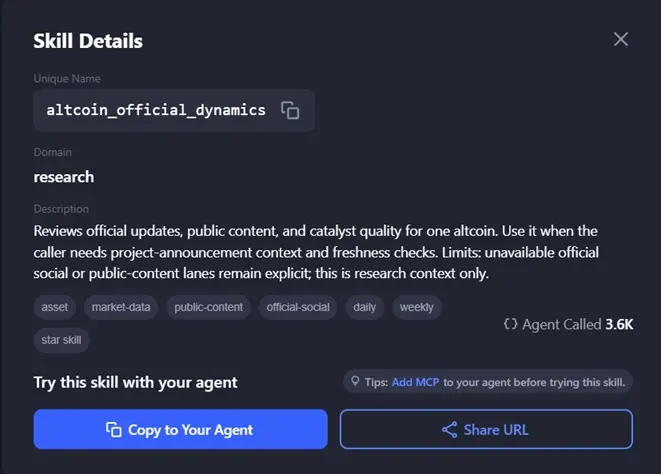Image resolution: width=661 pixels, height=474 pixels.
Task: Select the official-social tag
Action: (x=298, y=307)
